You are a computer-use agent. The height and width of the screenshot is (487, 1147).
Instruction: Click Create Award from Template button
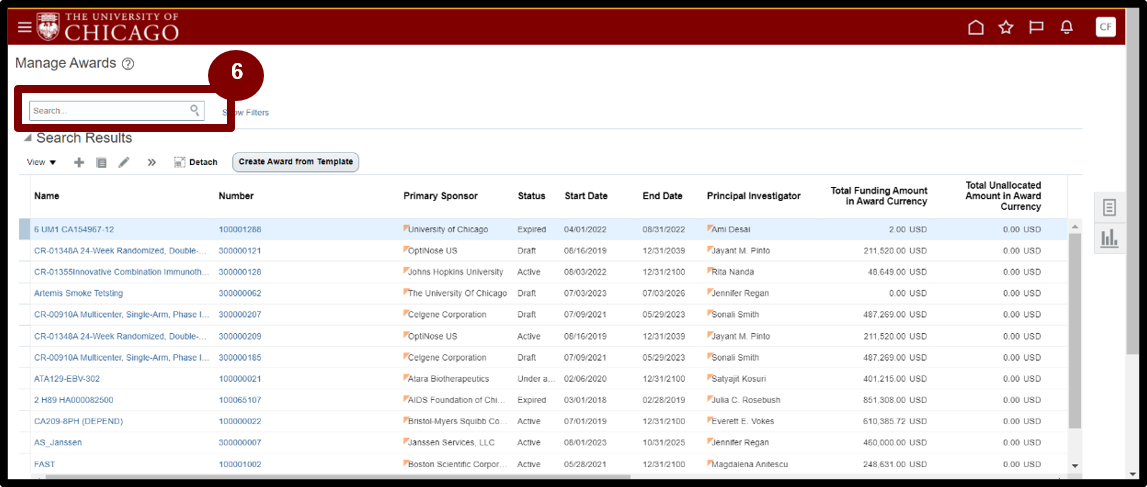[296, 162]
